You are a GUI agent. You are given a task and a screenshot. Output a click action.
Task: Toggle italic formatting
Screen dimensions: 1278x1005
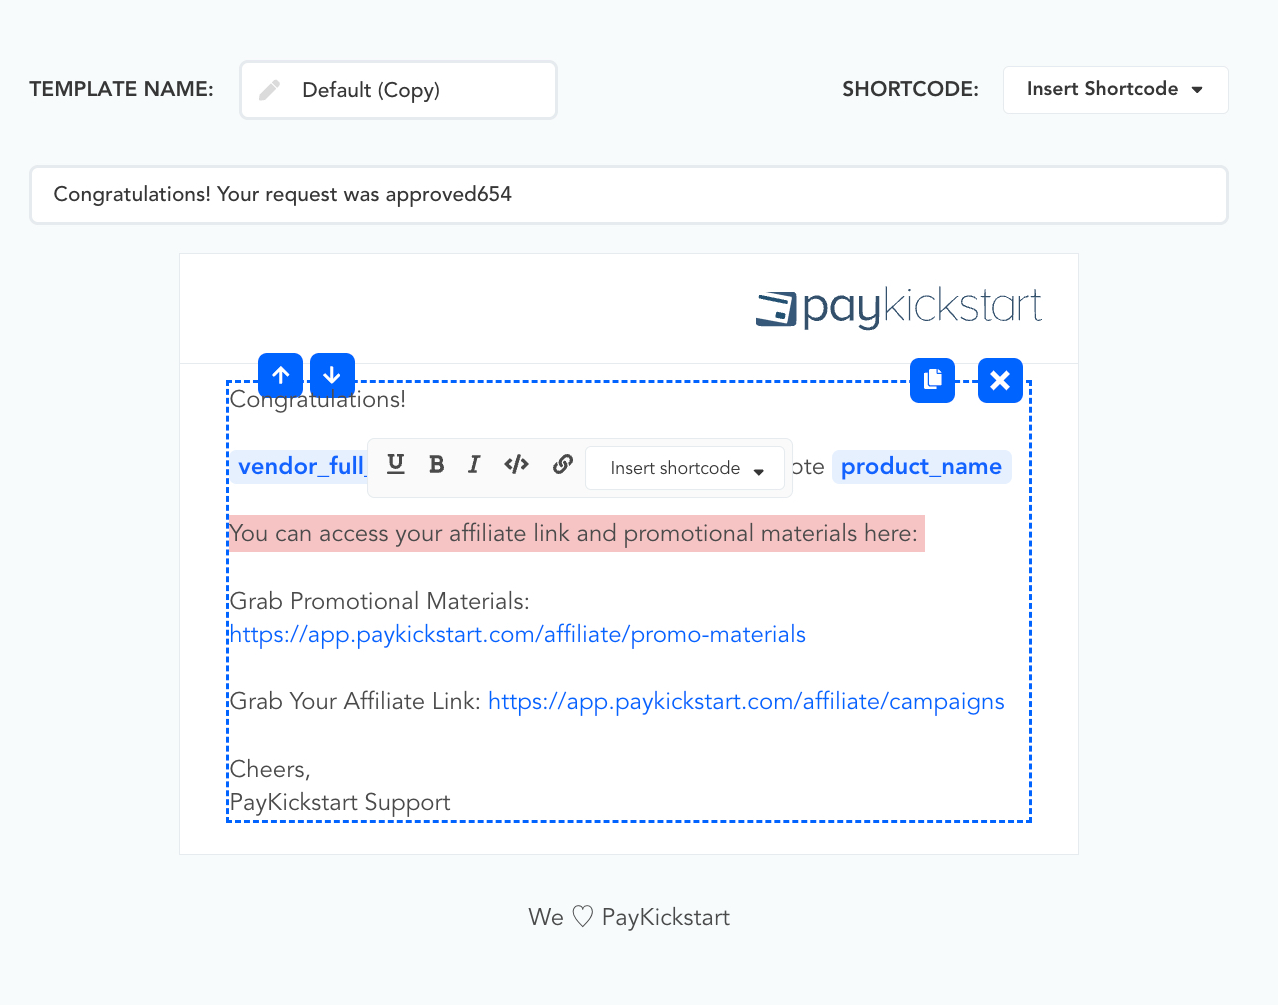tap(474, 464)
